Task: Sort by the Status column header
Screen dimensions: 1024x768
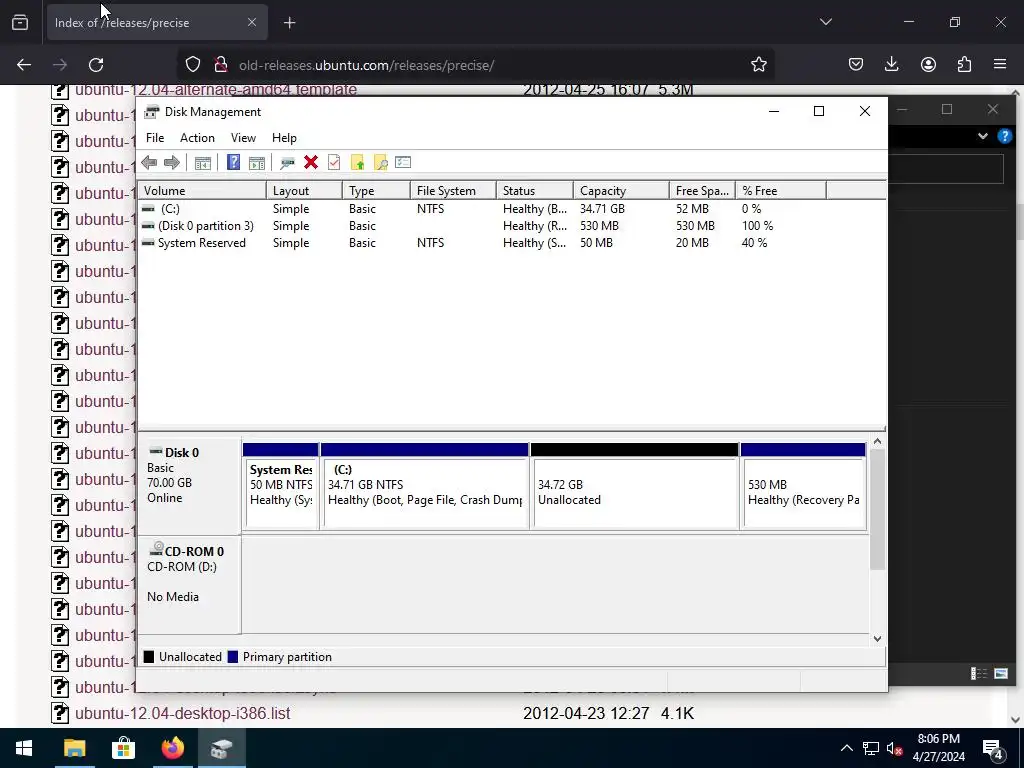Action: (535, 191)
